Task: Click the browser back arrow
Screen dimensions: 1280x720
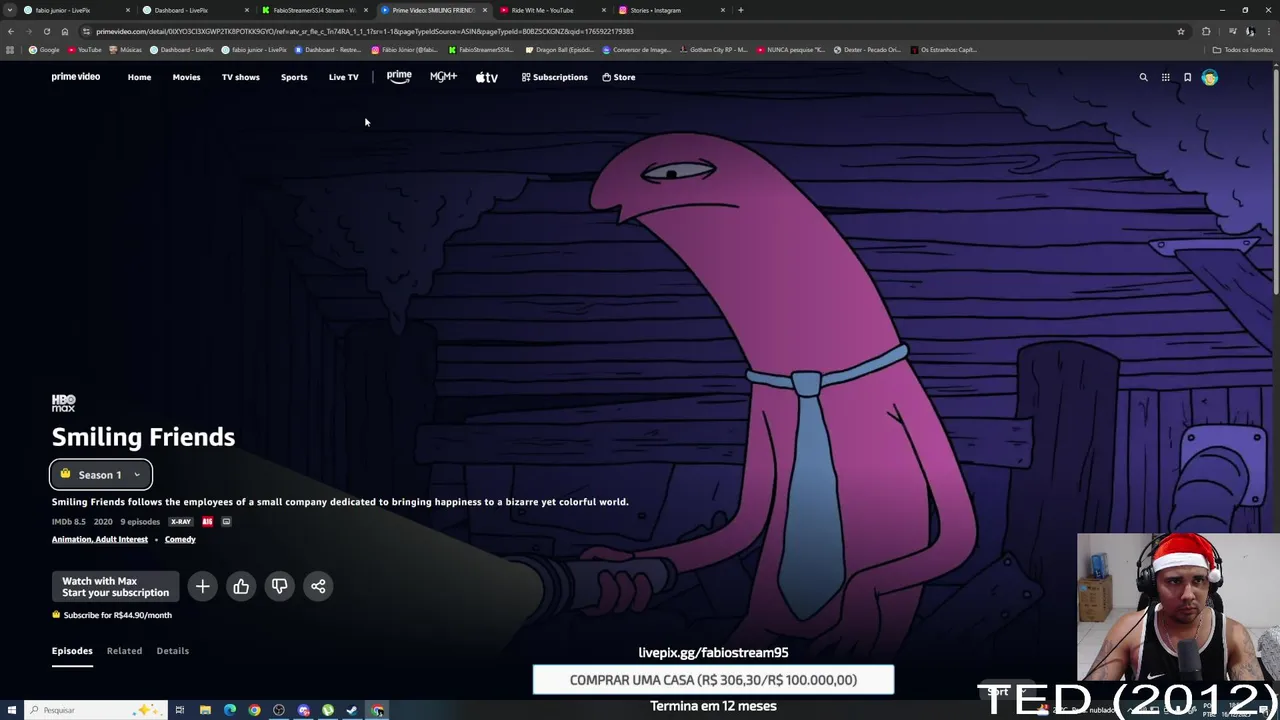Action: click(x=10, y=31)
